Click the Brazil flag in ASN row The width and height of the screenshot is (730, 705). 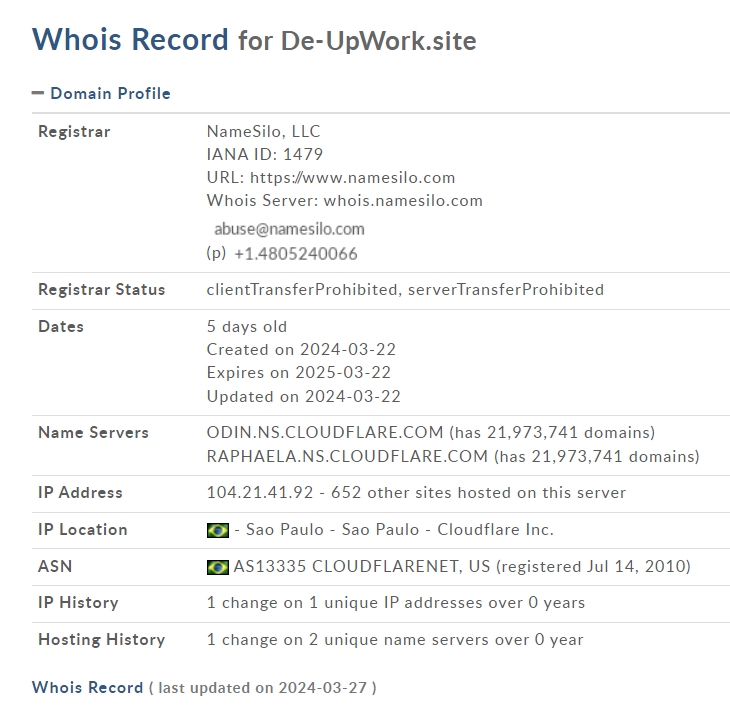point(218,567)
